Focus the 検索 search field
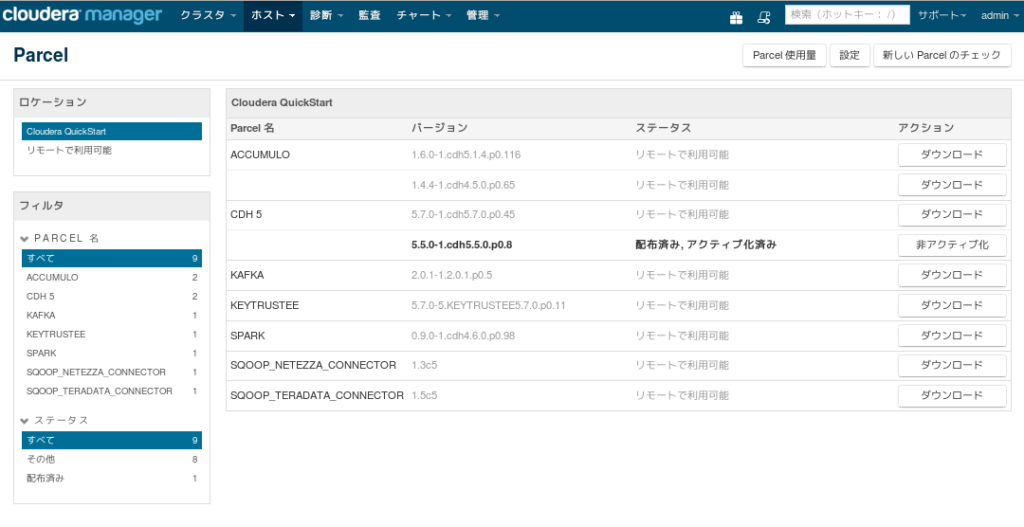 pos(847,15)
